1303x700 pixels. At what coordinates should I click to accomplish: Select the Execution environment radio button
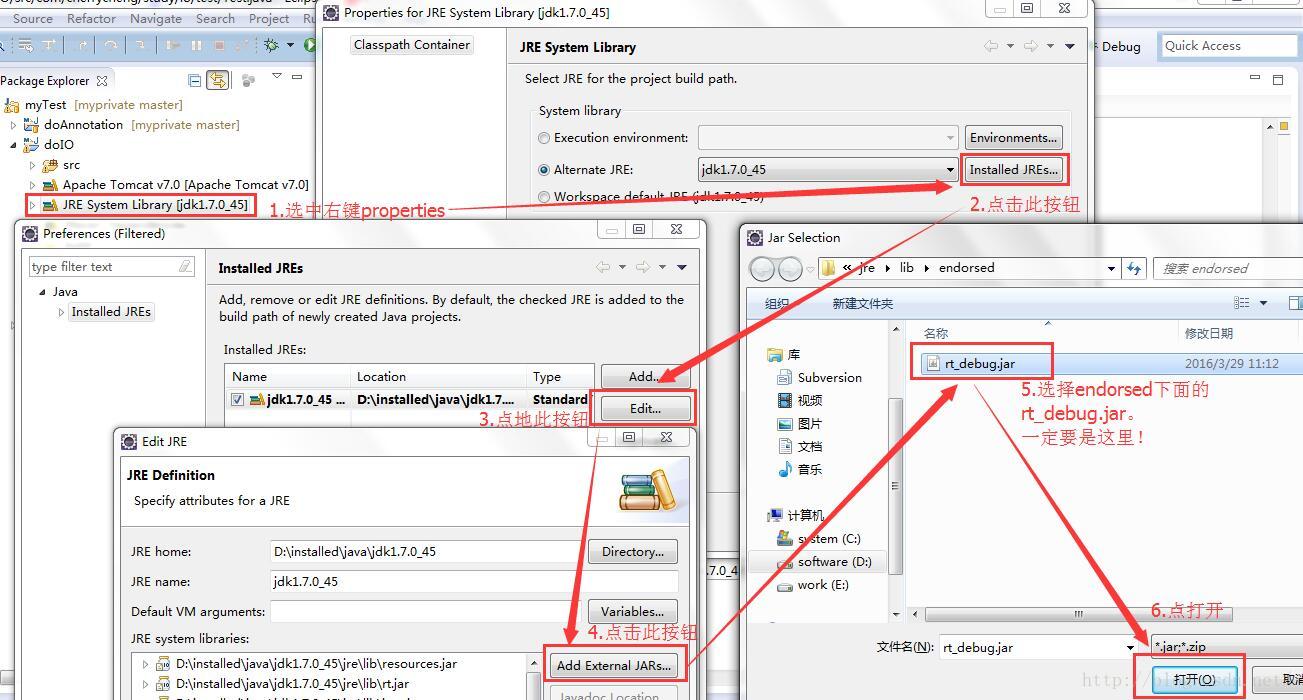click(x=544, y=138)
